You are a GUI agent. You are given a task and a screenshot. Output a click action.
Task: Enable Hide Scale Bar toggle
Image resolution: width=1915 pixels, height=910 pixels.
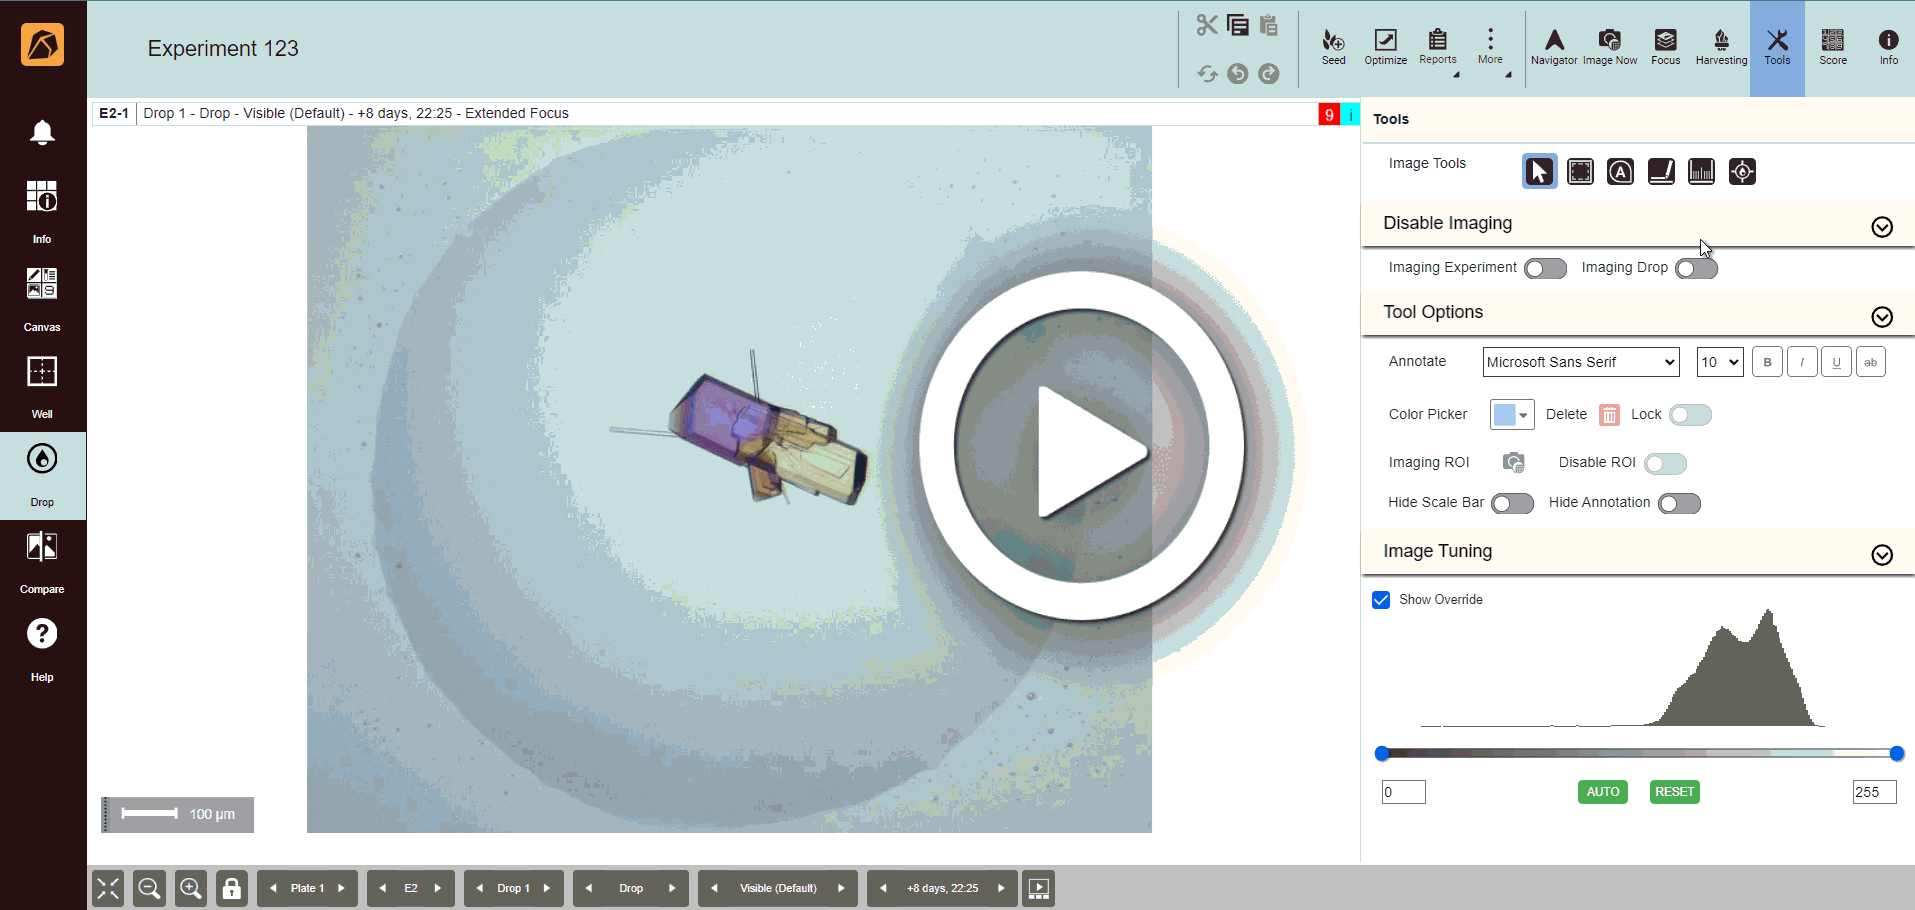click(x=1512, y=504)
